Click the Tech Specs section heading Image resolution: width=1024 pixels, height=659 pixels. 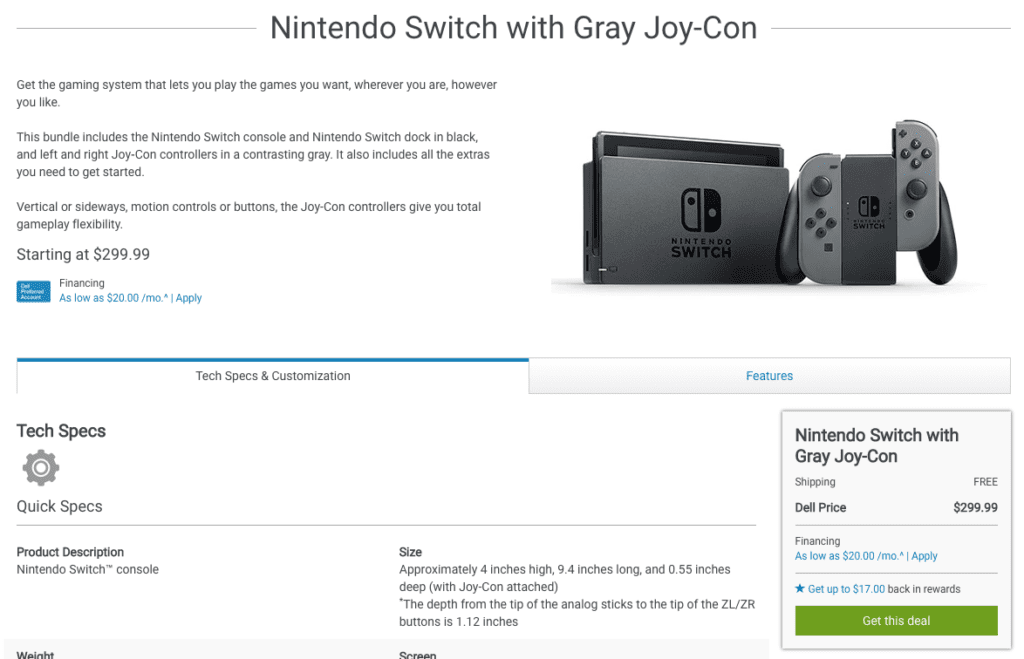61,431
